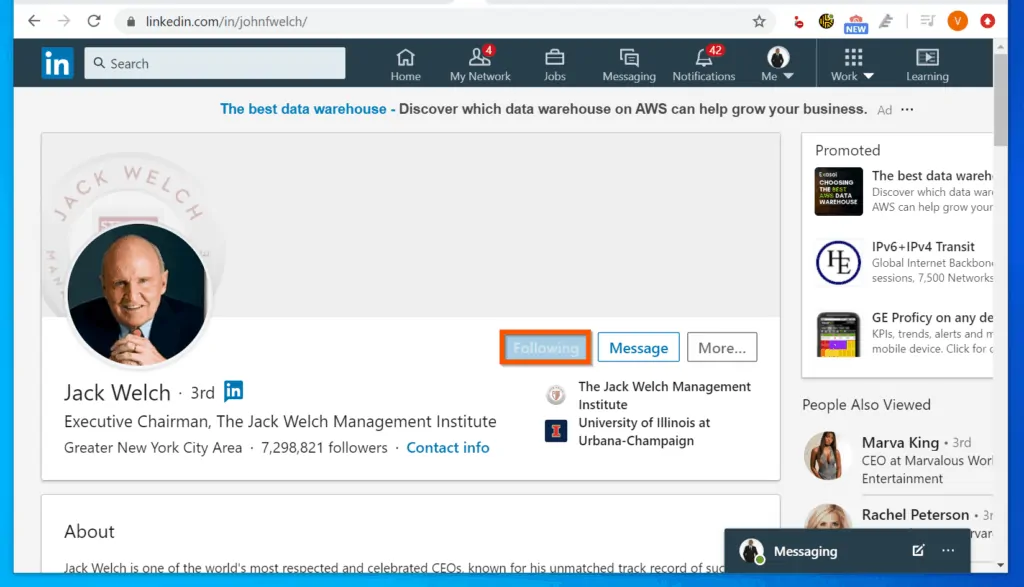Open My Network from the top navigation

point(480,55)
